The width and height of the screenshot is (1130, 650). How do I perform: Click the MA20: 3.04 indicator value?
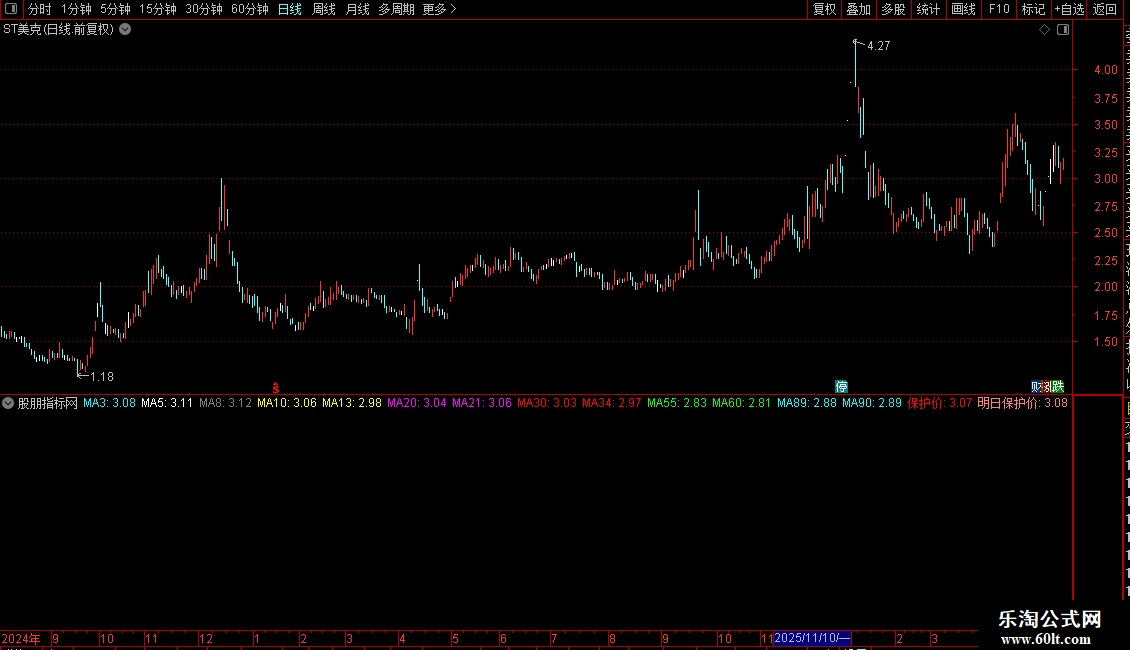417,403
